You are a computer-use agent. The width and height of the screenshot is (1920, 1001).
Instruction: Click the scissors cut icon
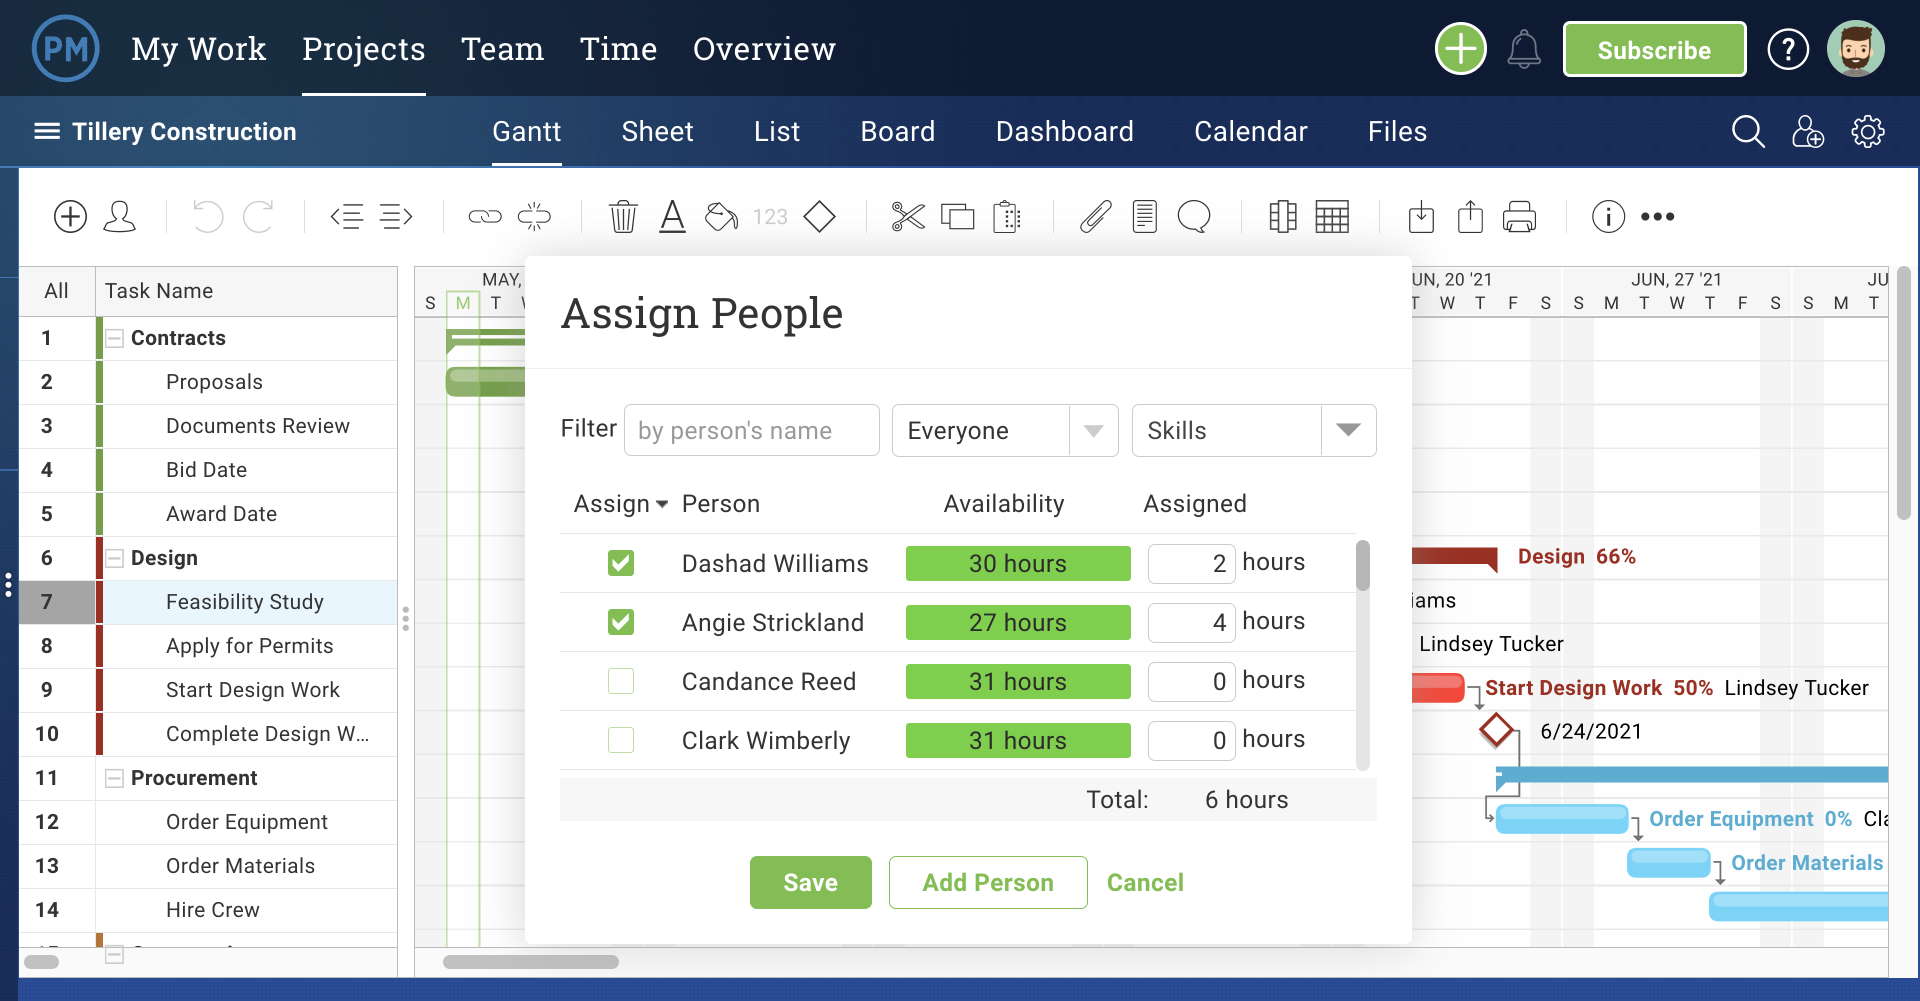point(908,216)
